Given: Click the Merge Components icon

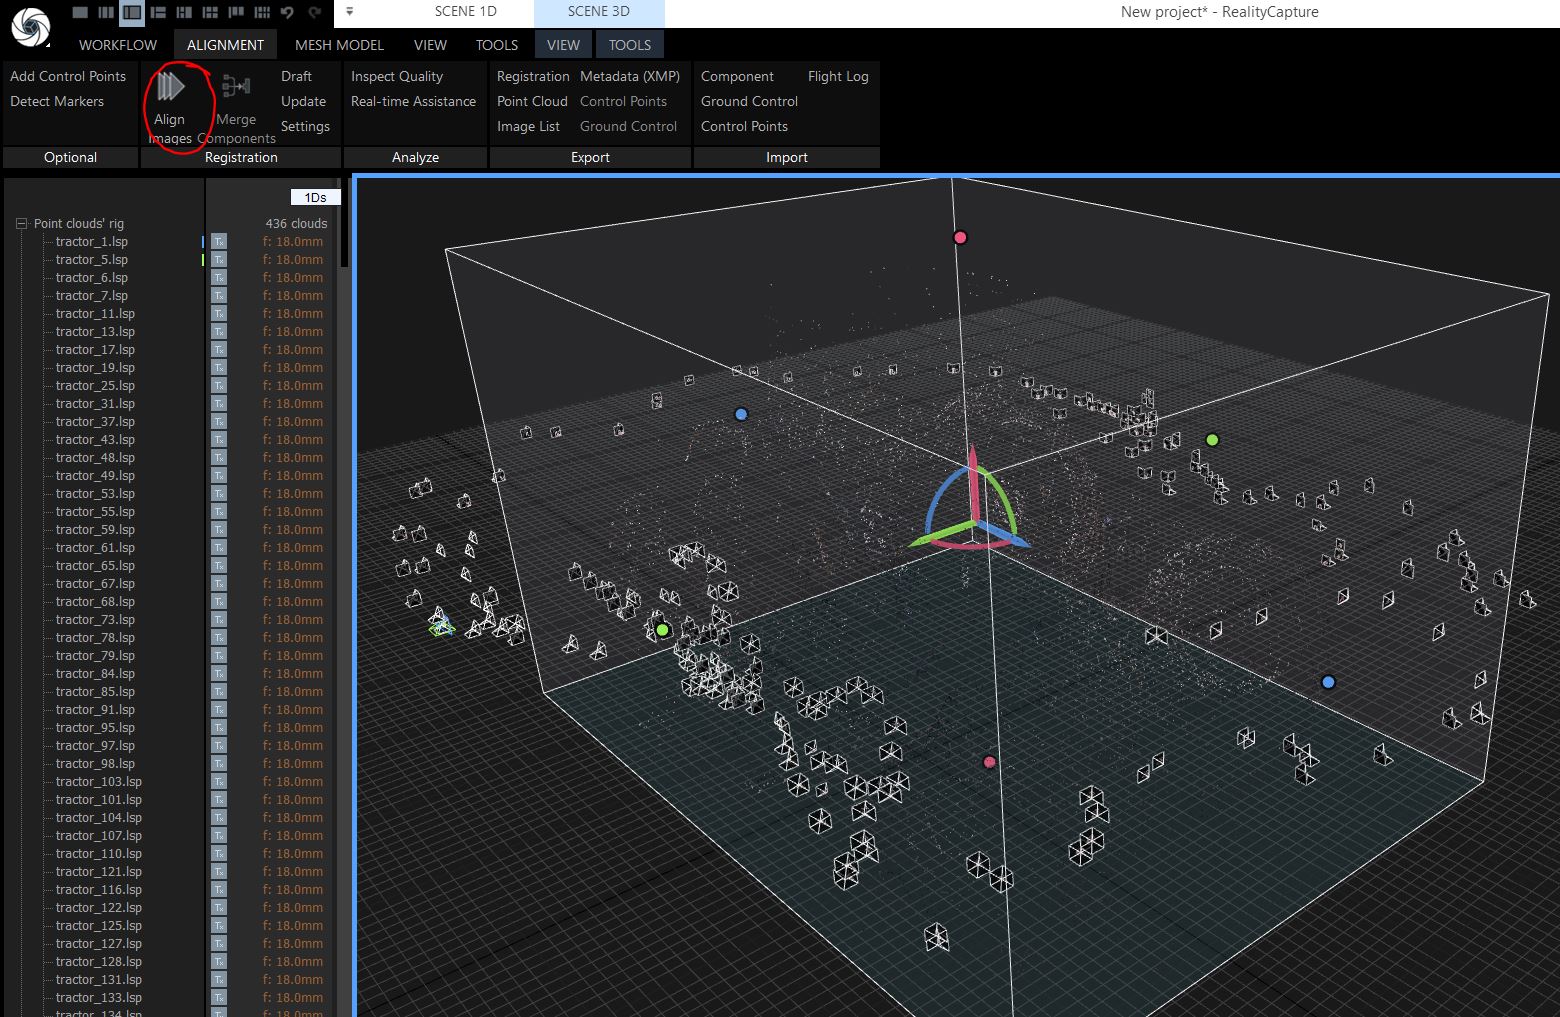Looking at the screenshot, I should pos(236,88).
